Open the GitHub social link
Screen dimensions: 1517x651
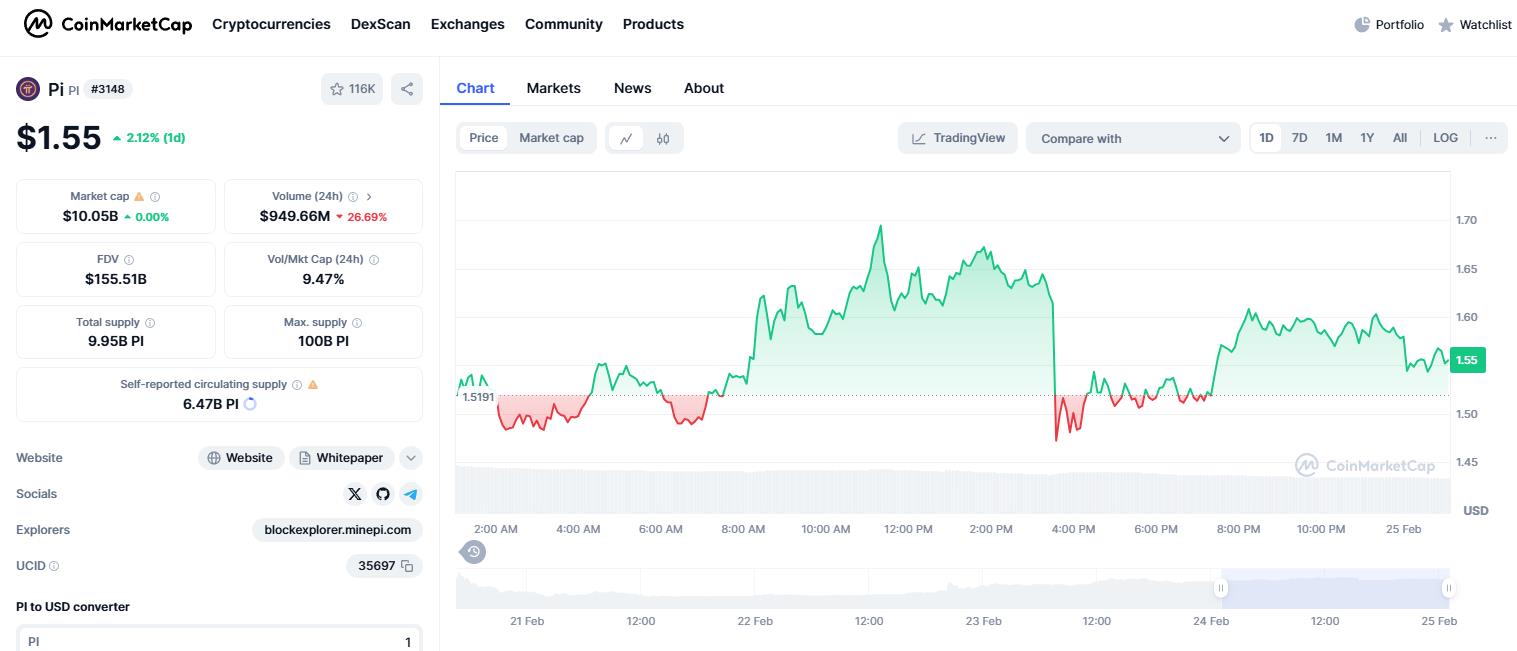click(x=383, y=494)
